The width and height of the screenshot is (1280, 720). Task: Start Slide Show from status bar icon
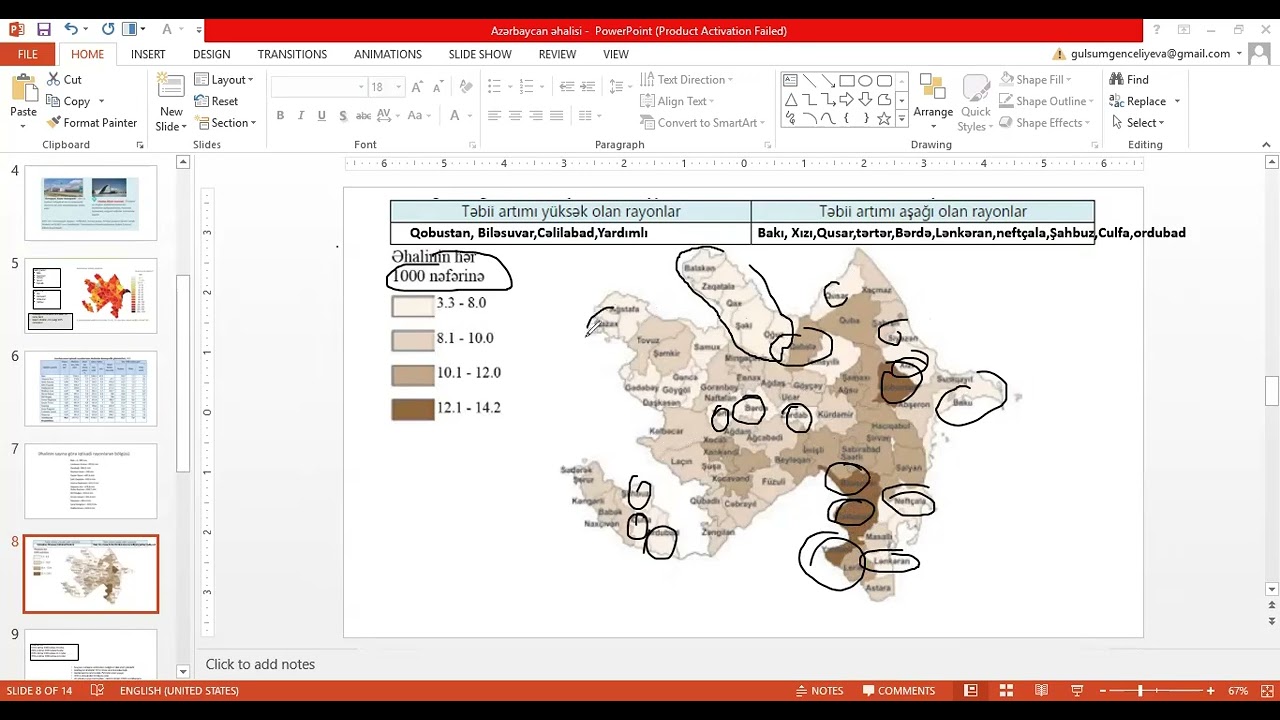tap(1077, 690)
